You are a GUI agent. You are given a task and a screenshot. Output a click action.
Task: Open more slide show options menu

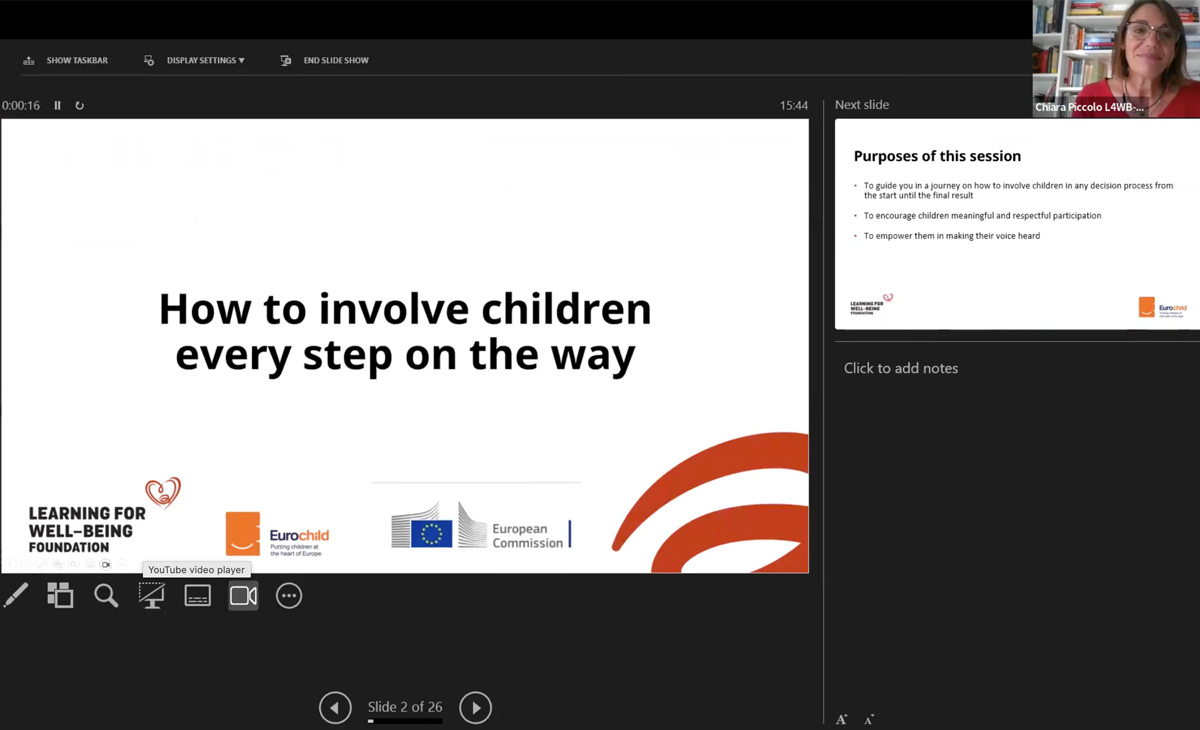click(289, 596)
